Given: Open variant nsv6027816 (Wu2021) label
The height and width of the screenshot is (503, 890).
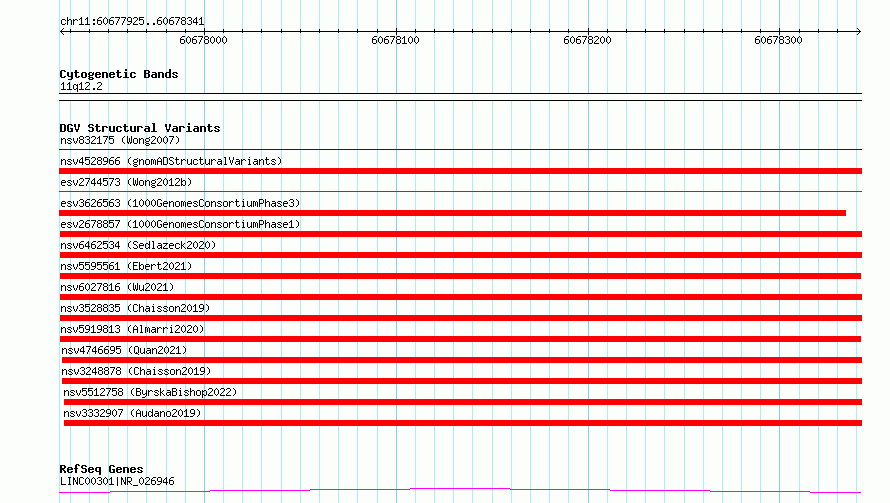Looking at the screenshot, I should (x=117, y=287).
